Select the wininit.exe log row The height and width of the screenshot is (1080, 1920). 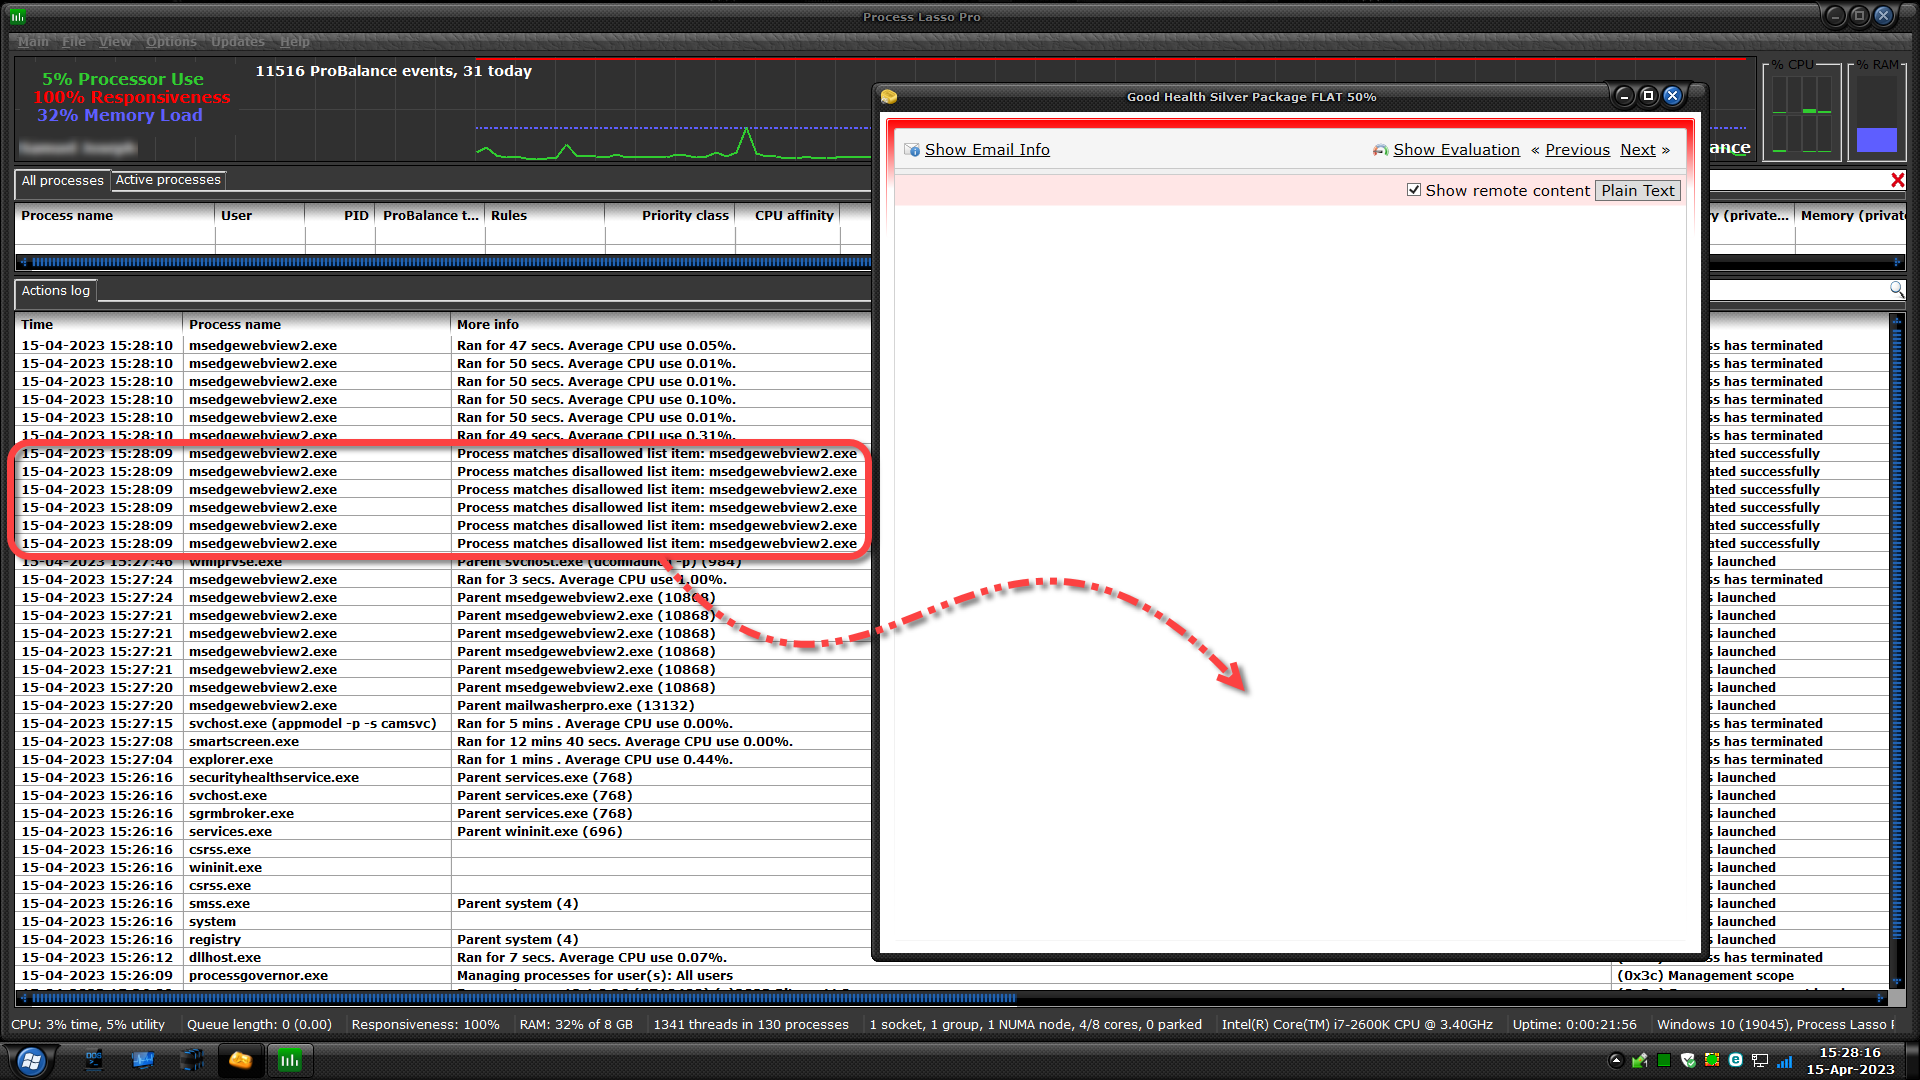pyautogui.click(x=443, y=867)
